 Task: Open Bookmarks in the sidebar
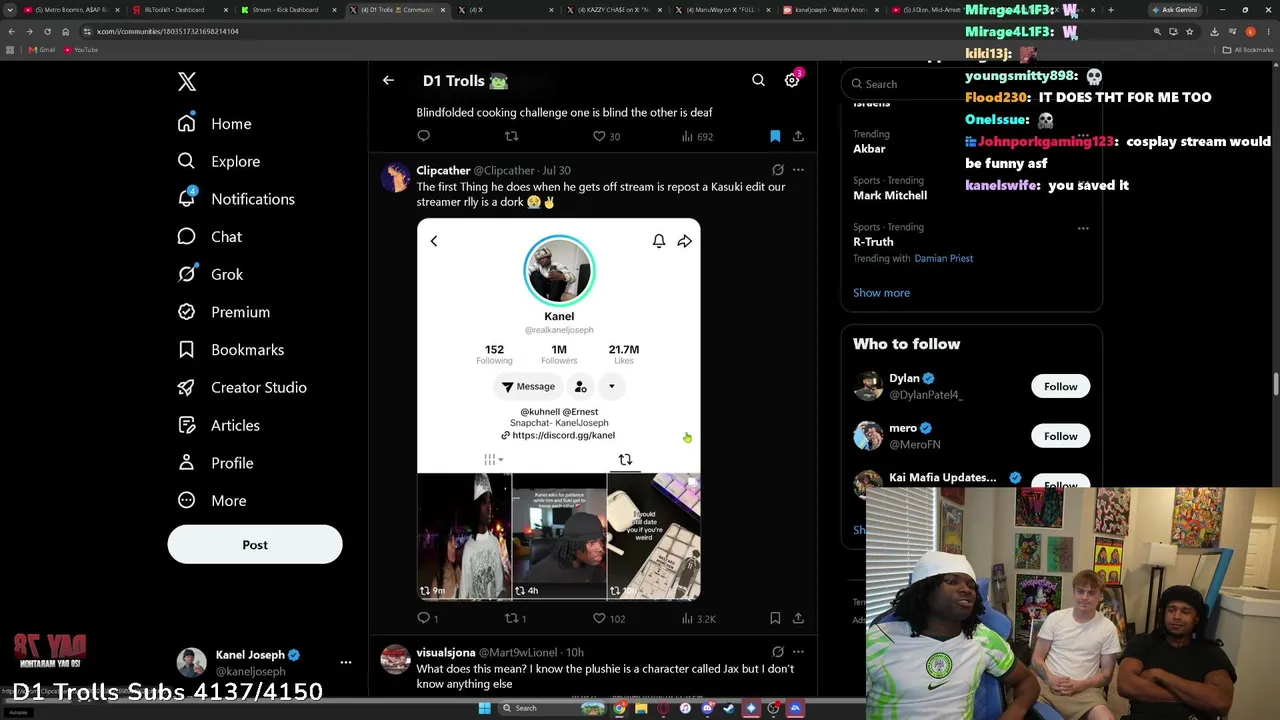[231, 350]
